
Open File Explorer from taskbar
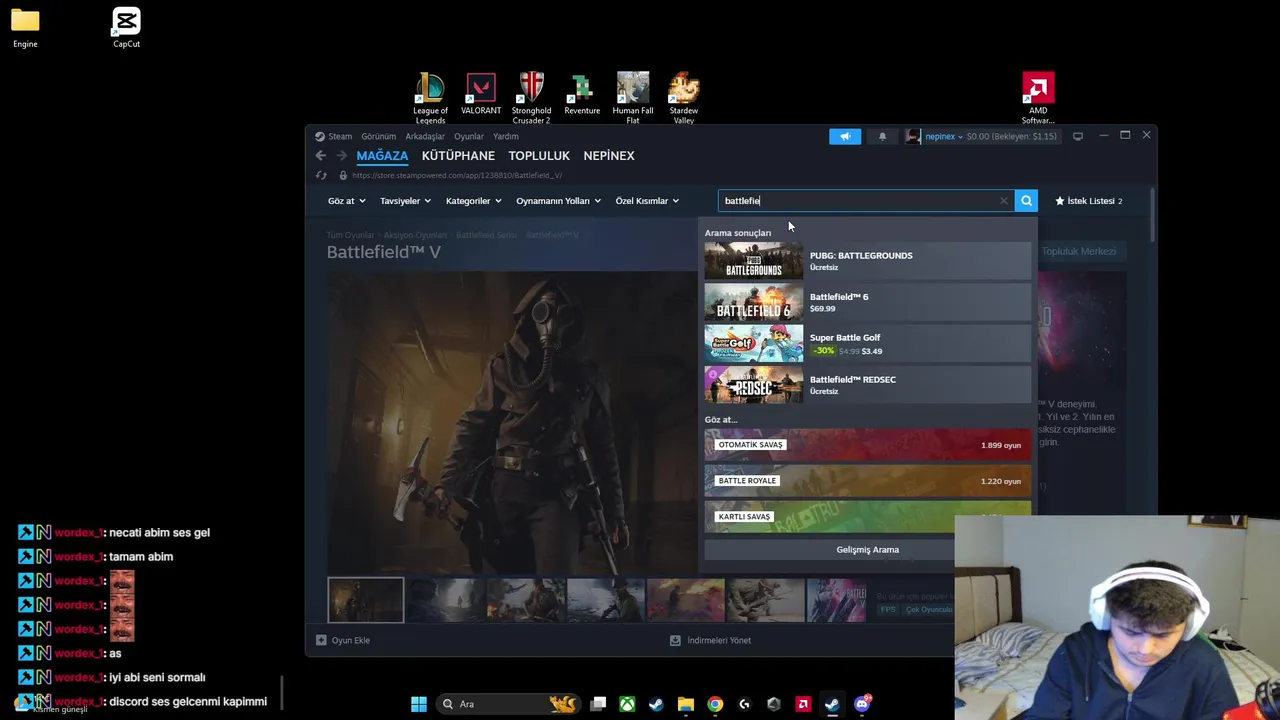point(685,704)
